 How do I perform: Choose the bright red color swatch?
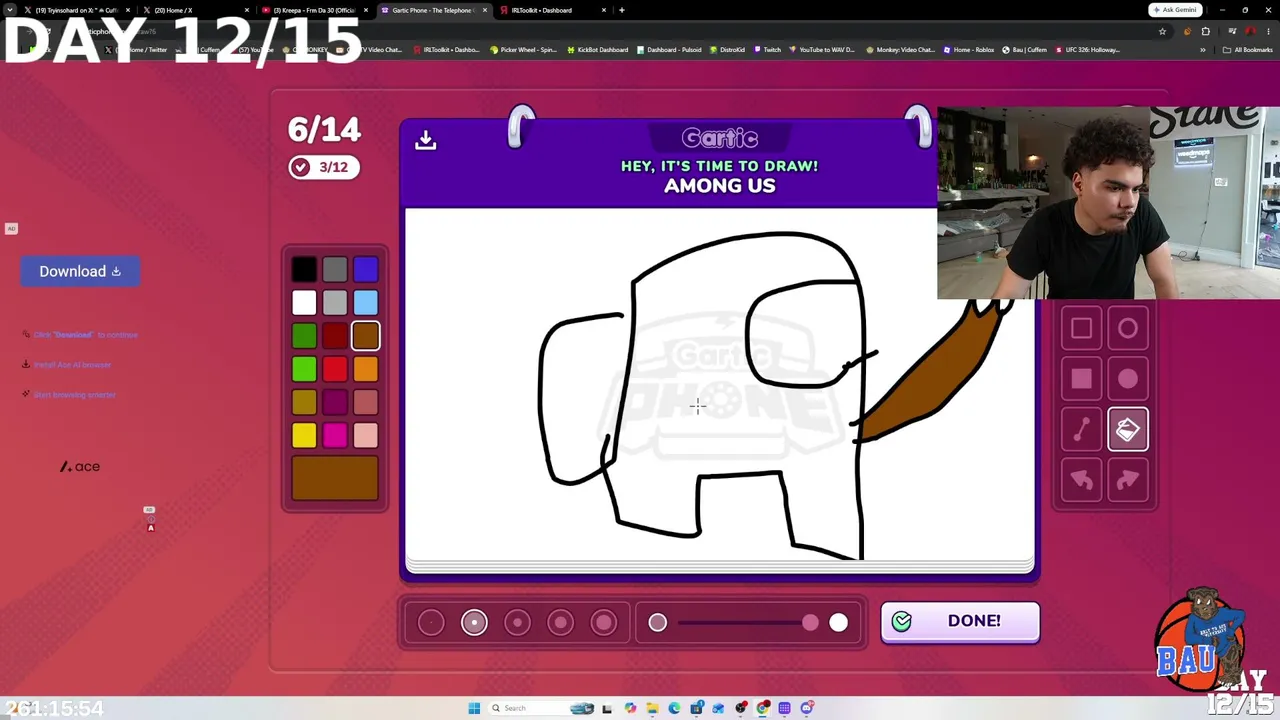tap(335, 370)
